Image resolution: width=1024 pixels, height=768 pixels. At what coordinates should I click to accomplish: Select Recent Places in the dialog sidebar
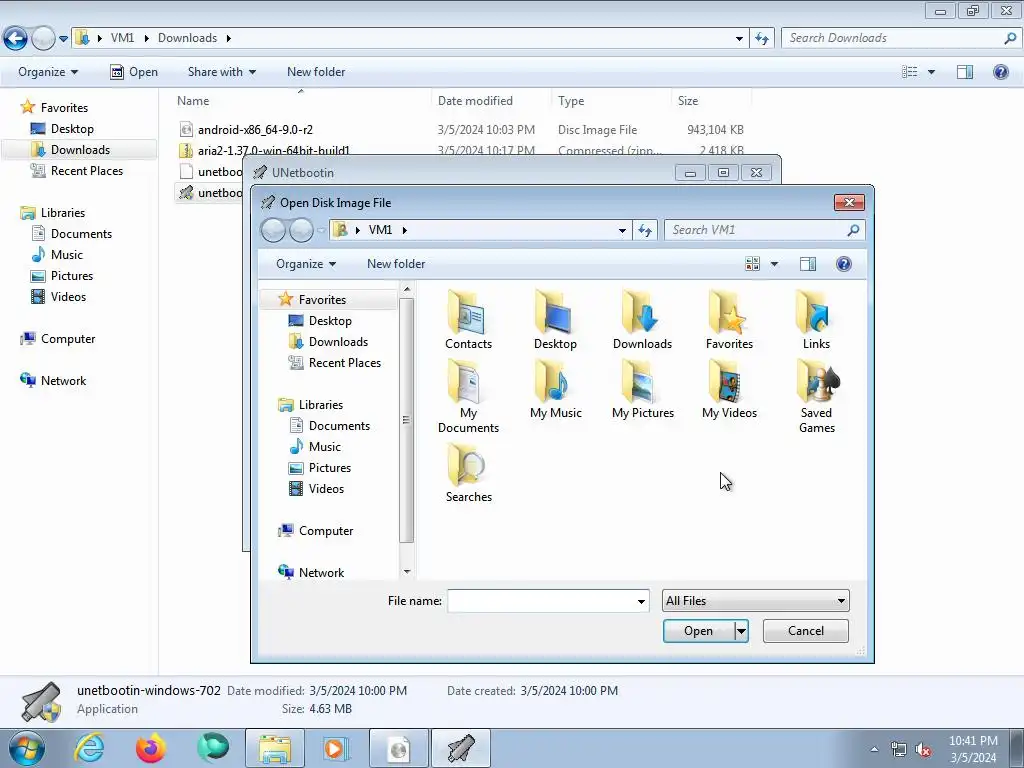click(x=344, y=362)
